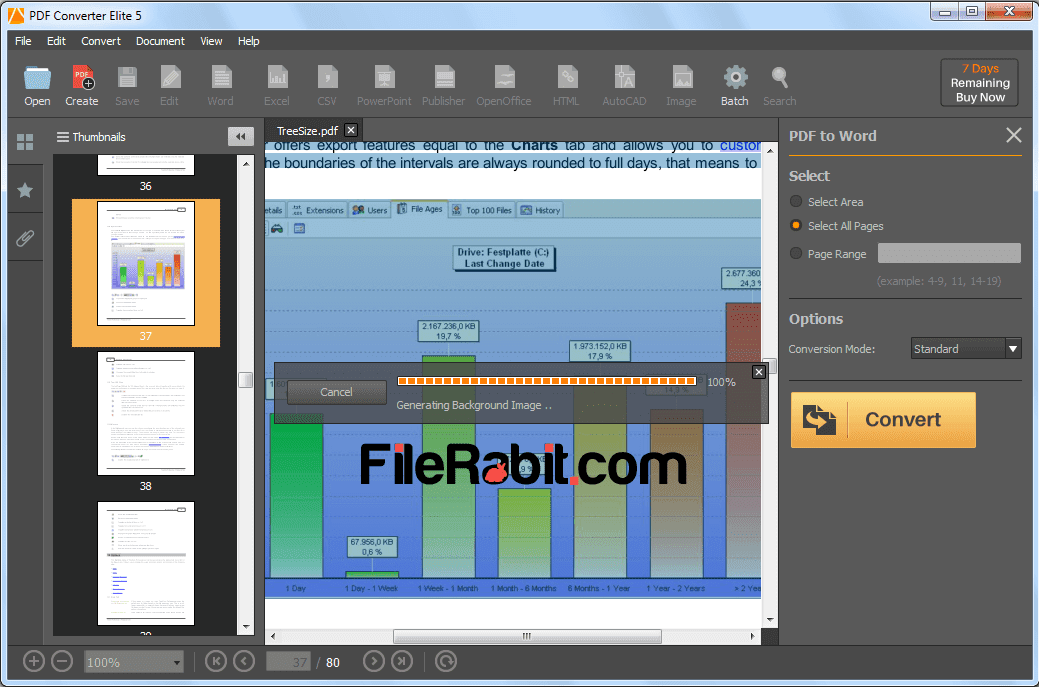Close the PDF to Word panel

coord(1013,136)
